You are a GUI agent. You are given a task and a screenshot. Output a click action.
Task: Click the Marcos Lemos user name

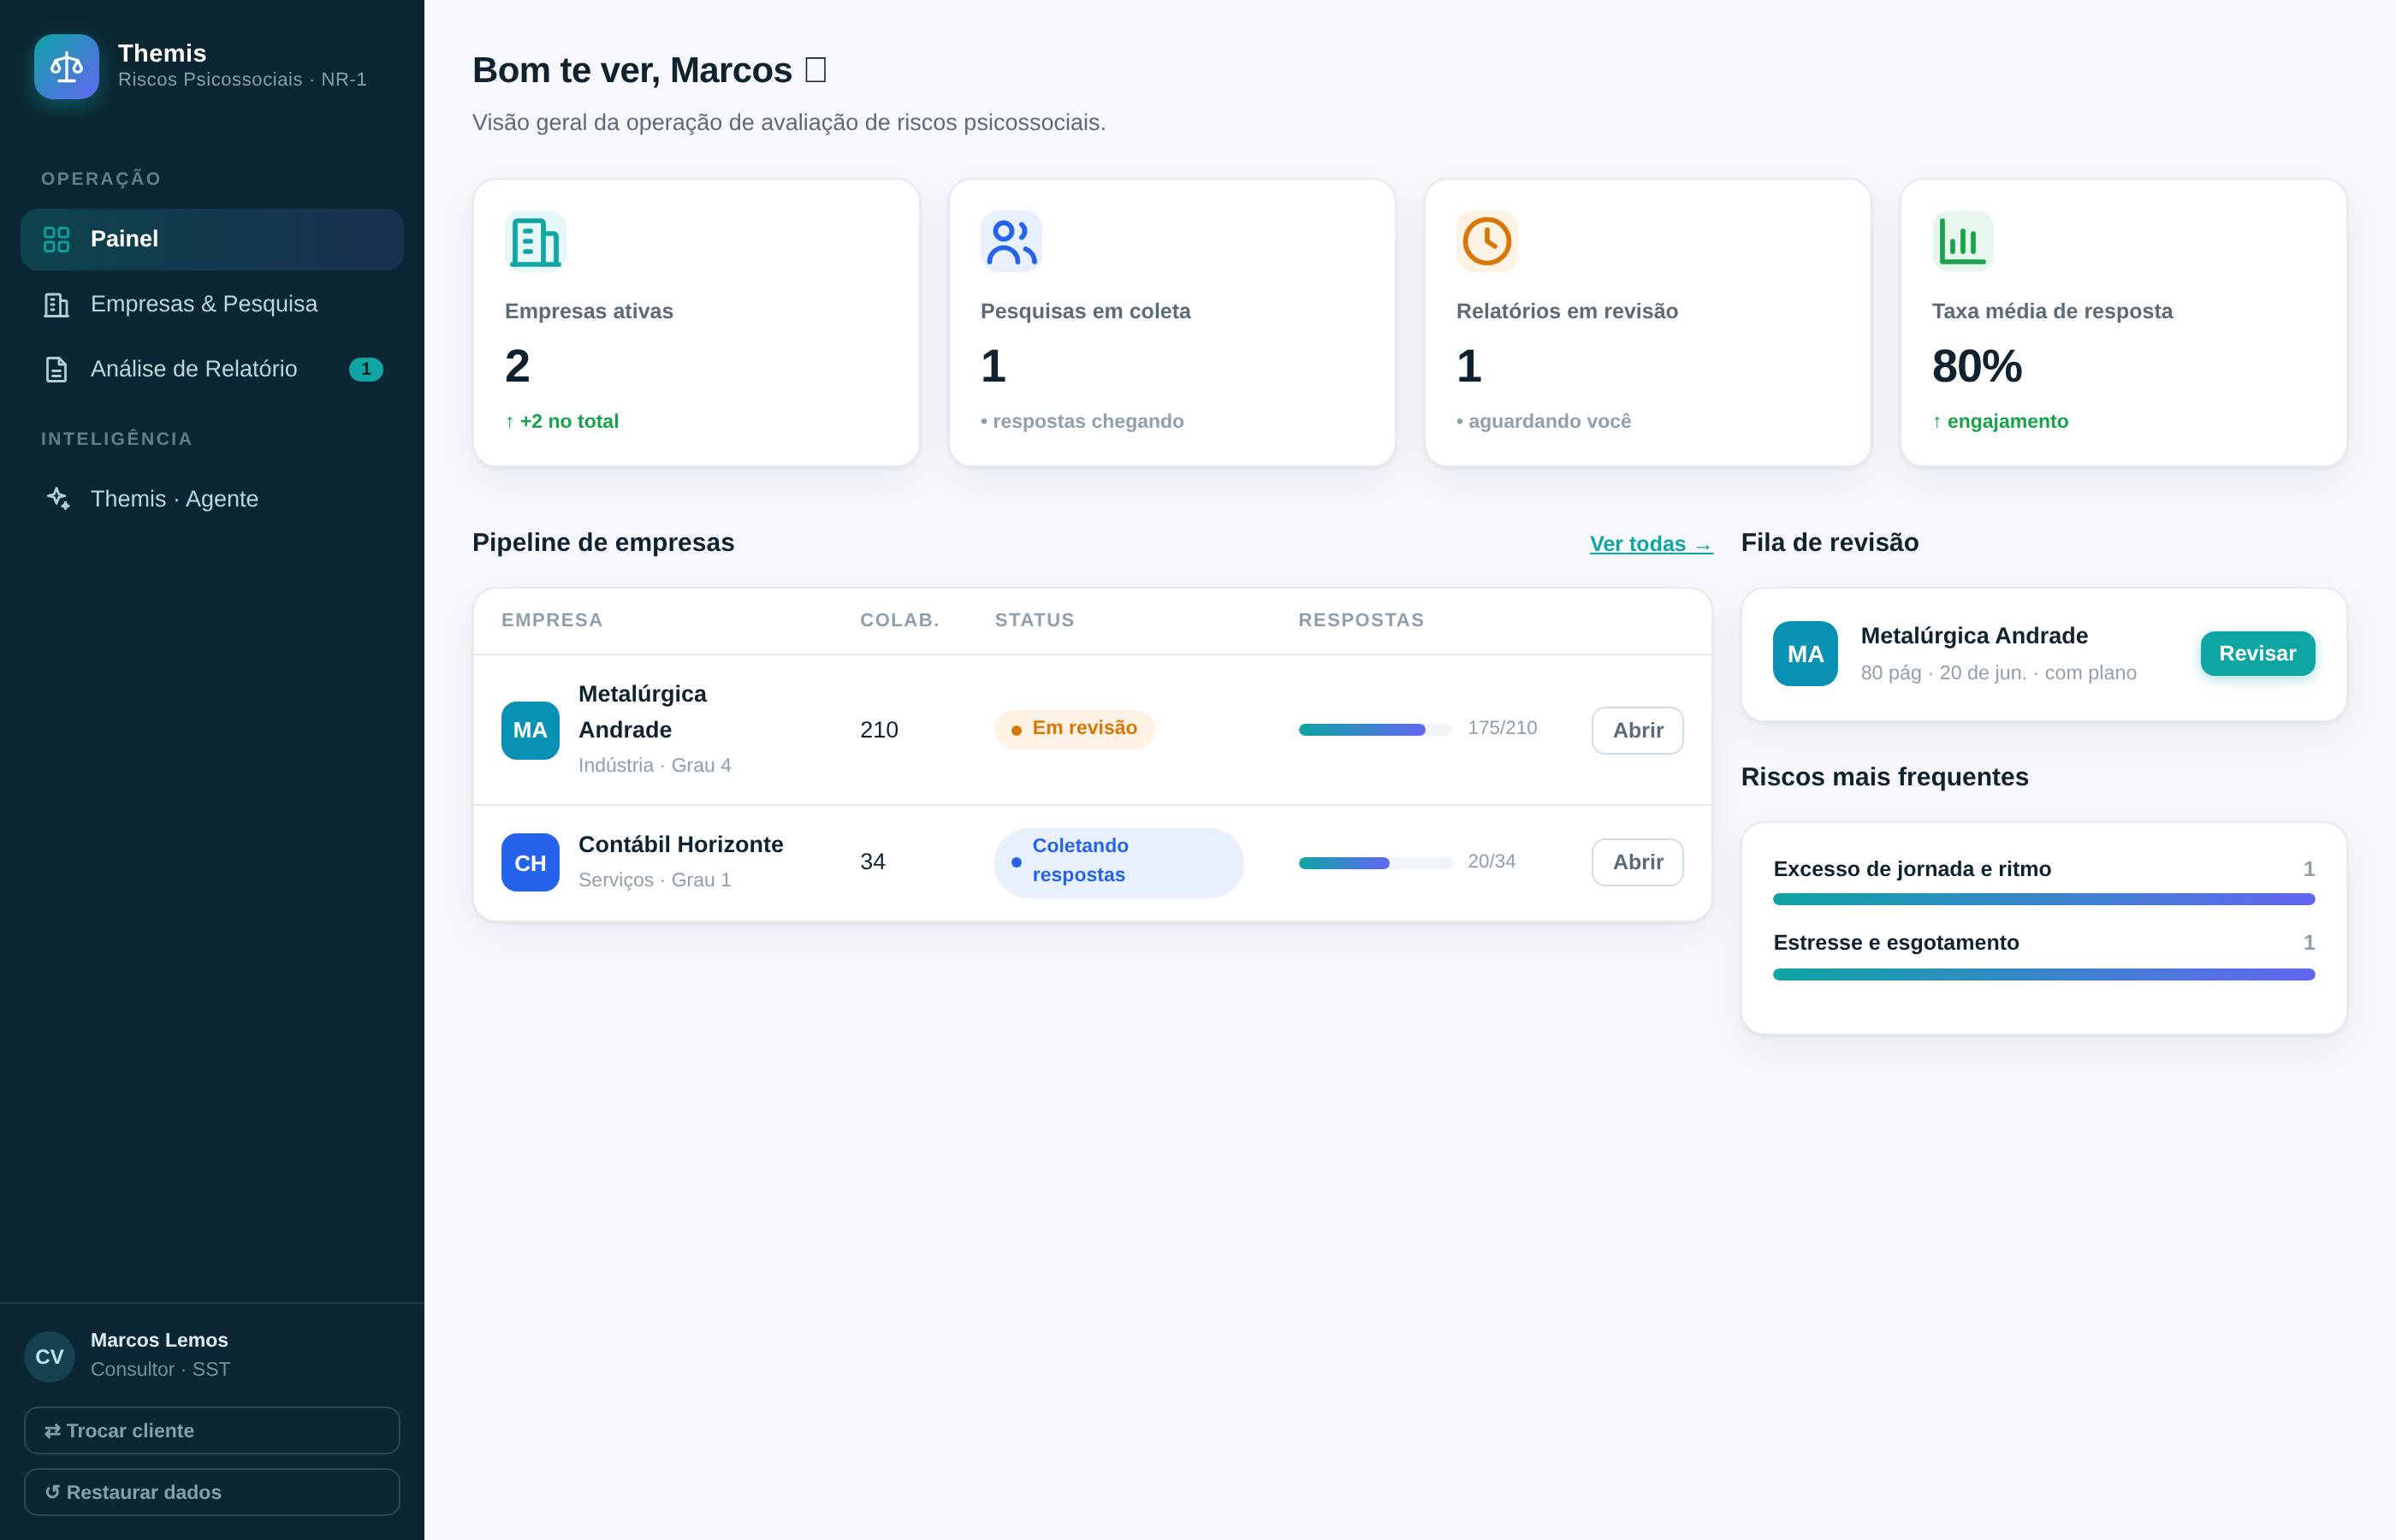159,1340
